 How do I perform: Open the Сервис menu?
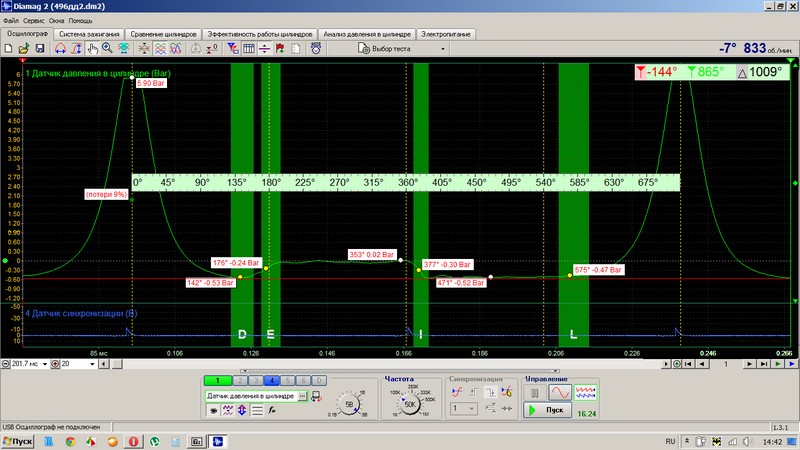34,21
